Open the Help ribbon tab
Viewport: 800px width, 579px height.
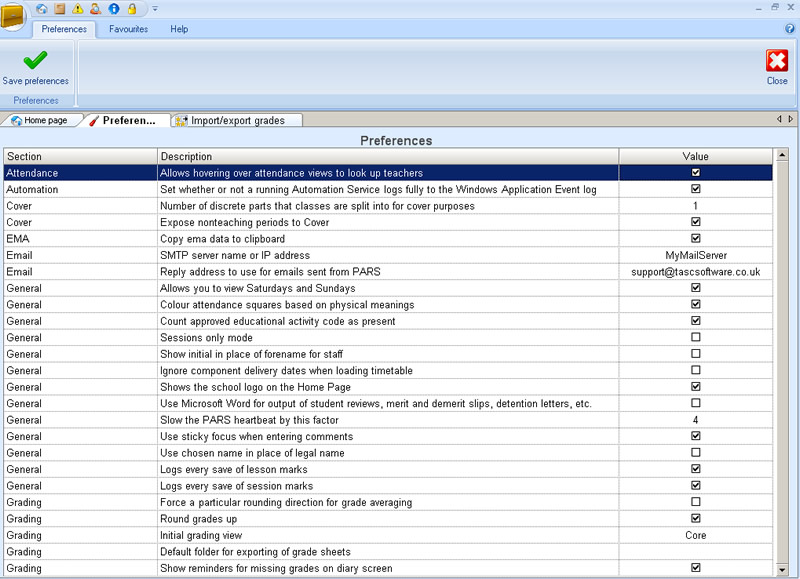click(179, 29)
